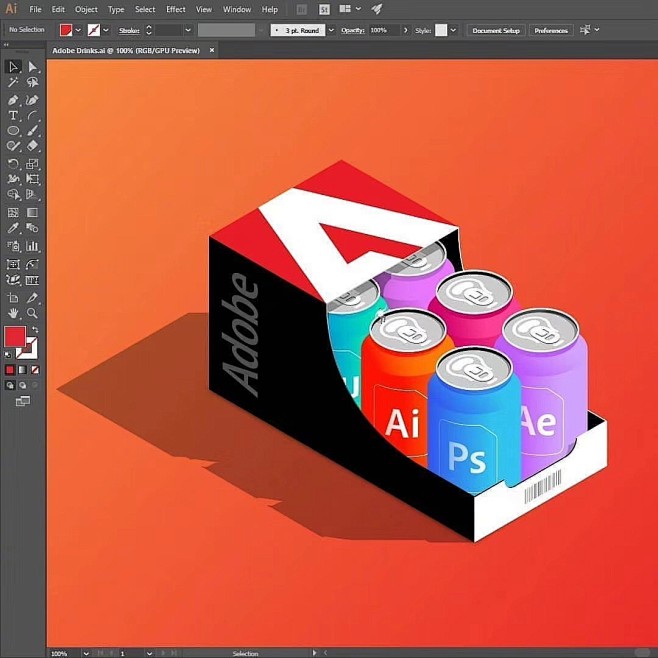The width and height of the screenshot is (658, 658).
Task: Click the Adobe Stock St icon
Action: [324, 9]
